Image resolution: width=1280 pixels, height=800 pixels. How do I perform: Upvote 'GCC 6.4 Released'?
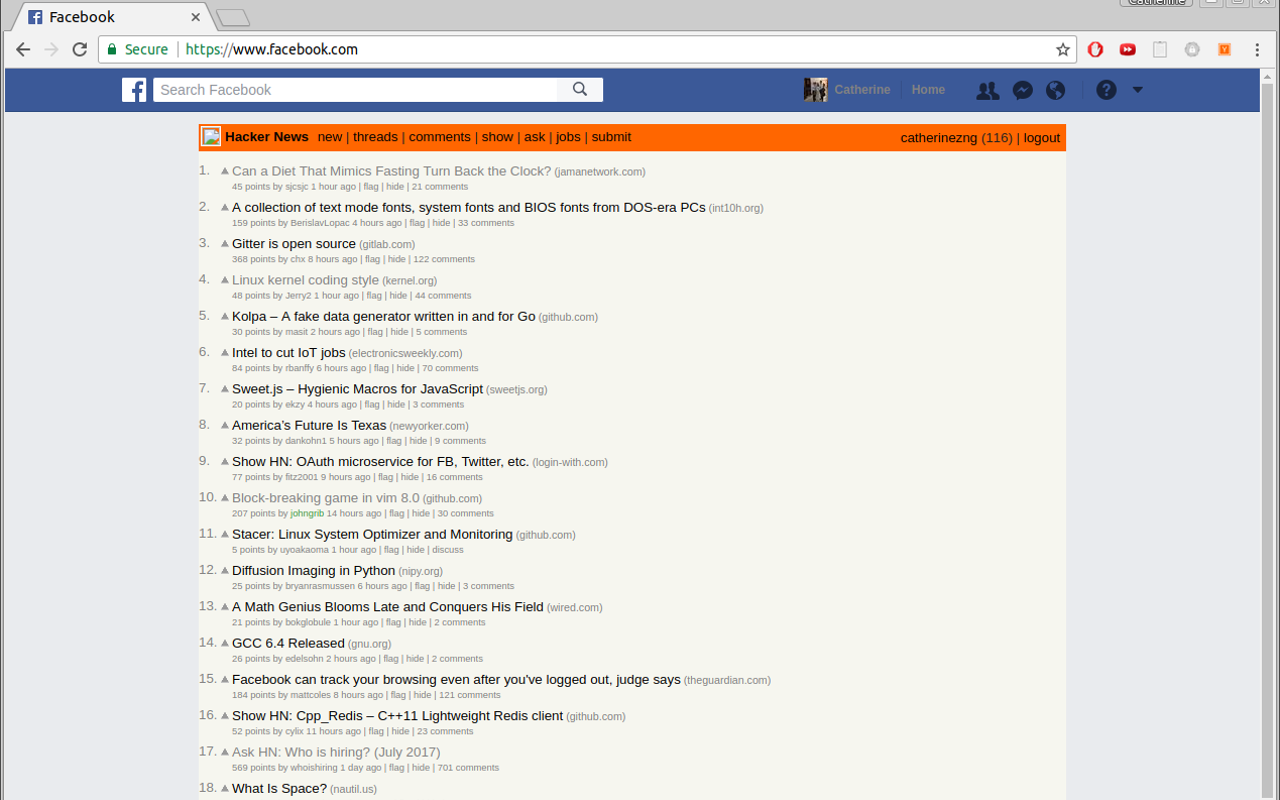(225, 643)
